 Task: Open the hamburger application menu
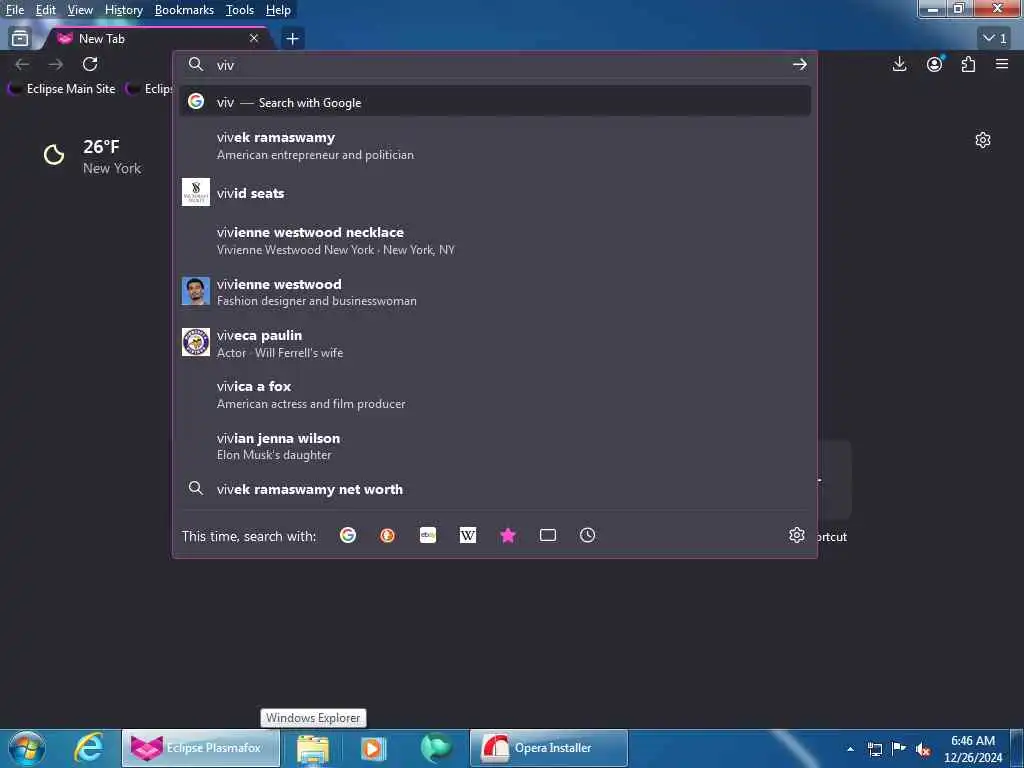tap(1002, 64)
